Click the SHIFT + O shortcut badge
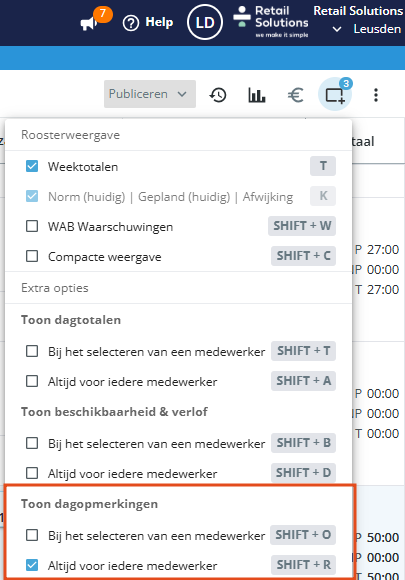 coord(303,535)
